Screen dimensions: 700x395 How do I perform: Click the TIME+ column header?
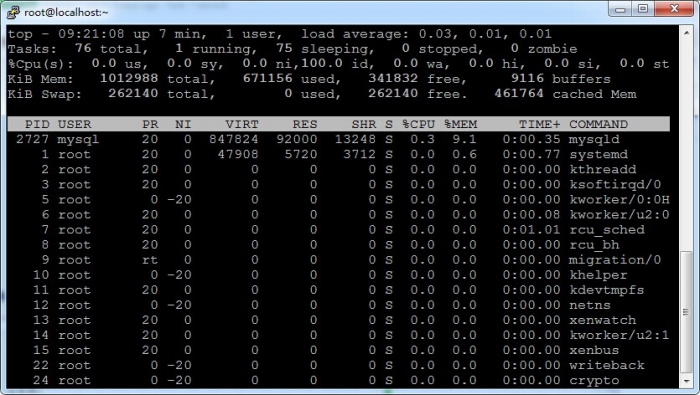pyautogui.click(x=539, y=124)
